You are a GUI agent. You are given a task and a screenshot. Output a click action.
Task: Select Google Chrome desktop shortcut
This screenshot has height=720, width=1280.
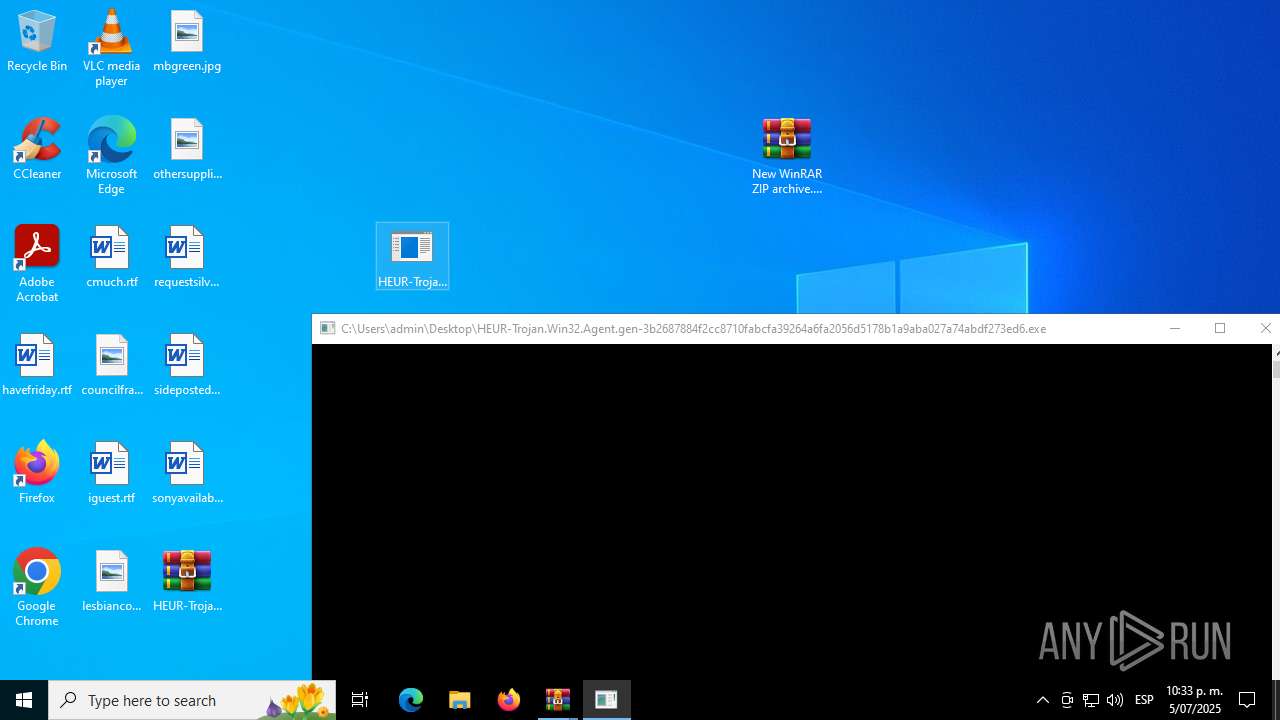37,588
